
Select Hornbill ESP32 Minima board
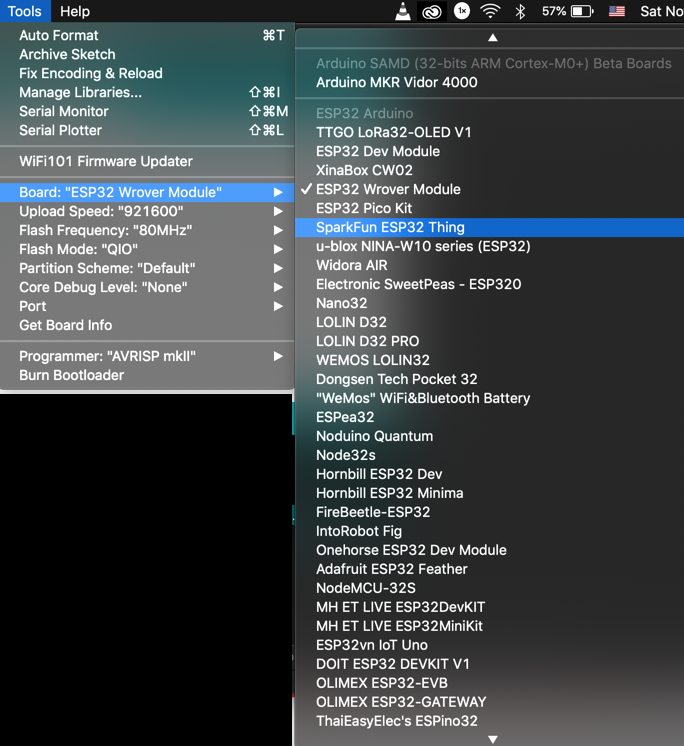[489, 493]
